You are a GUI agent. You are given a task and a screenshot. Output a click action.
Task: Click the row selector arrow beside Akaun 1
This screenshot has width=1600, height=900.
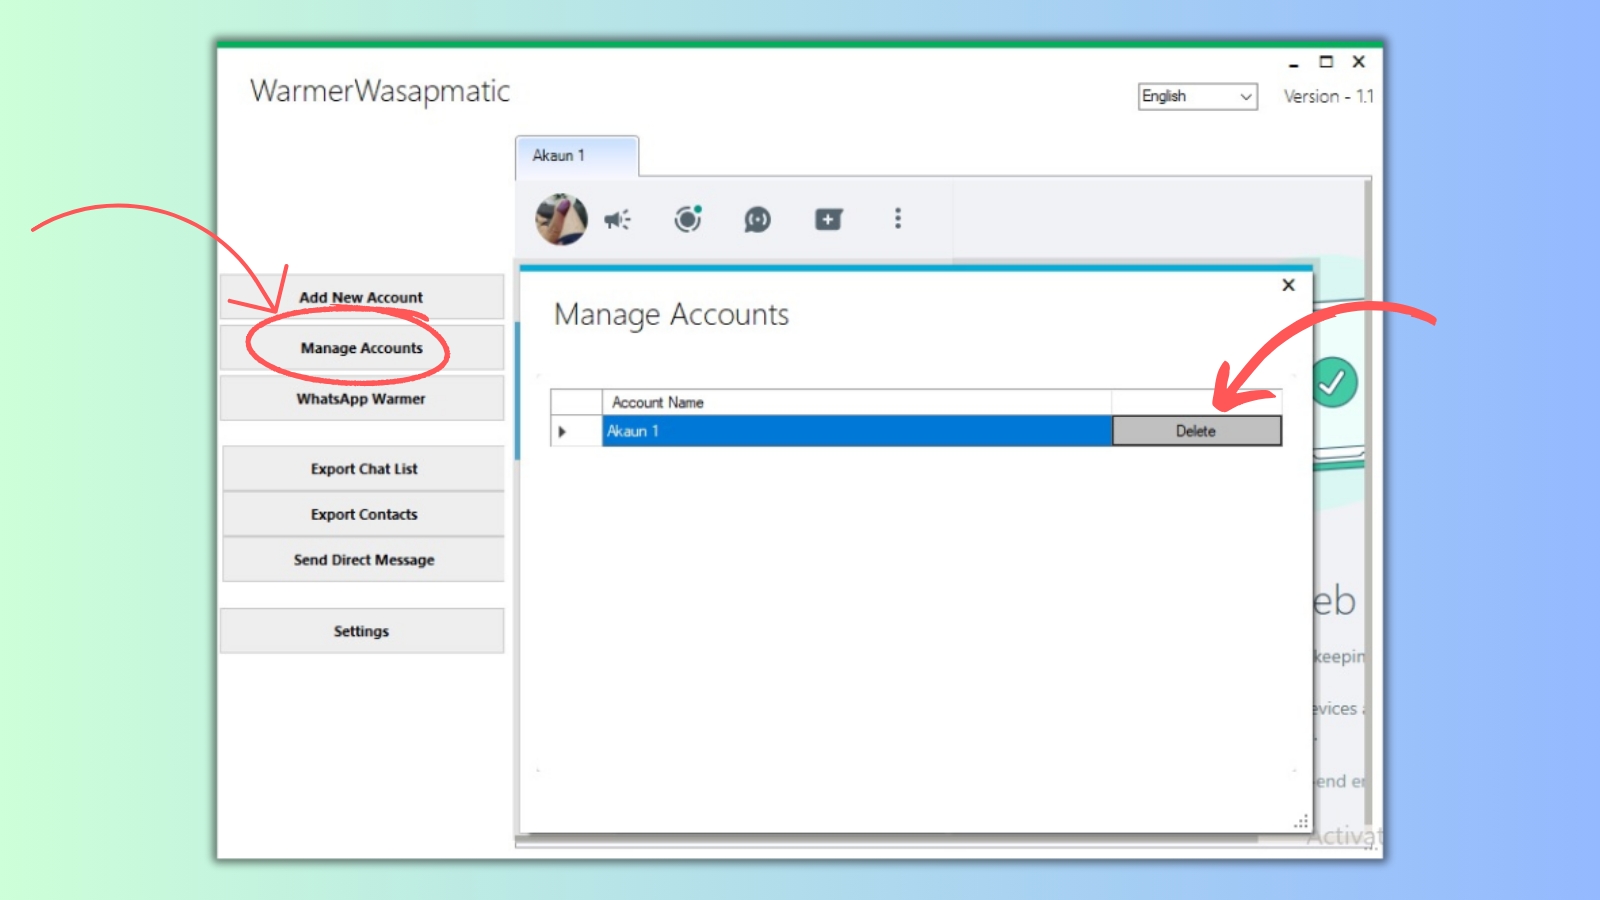[x=563, y=431]
